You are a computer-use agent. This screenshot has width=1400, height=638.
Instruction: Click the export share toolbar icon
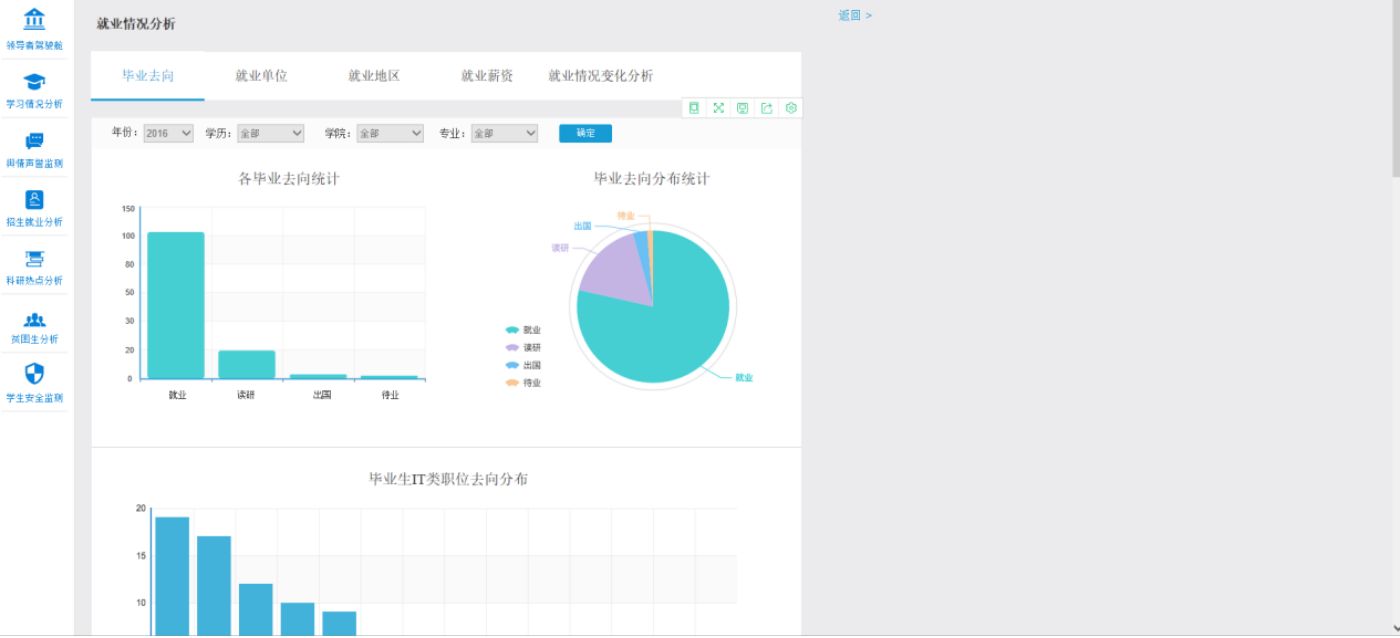[x=767, y=108]
